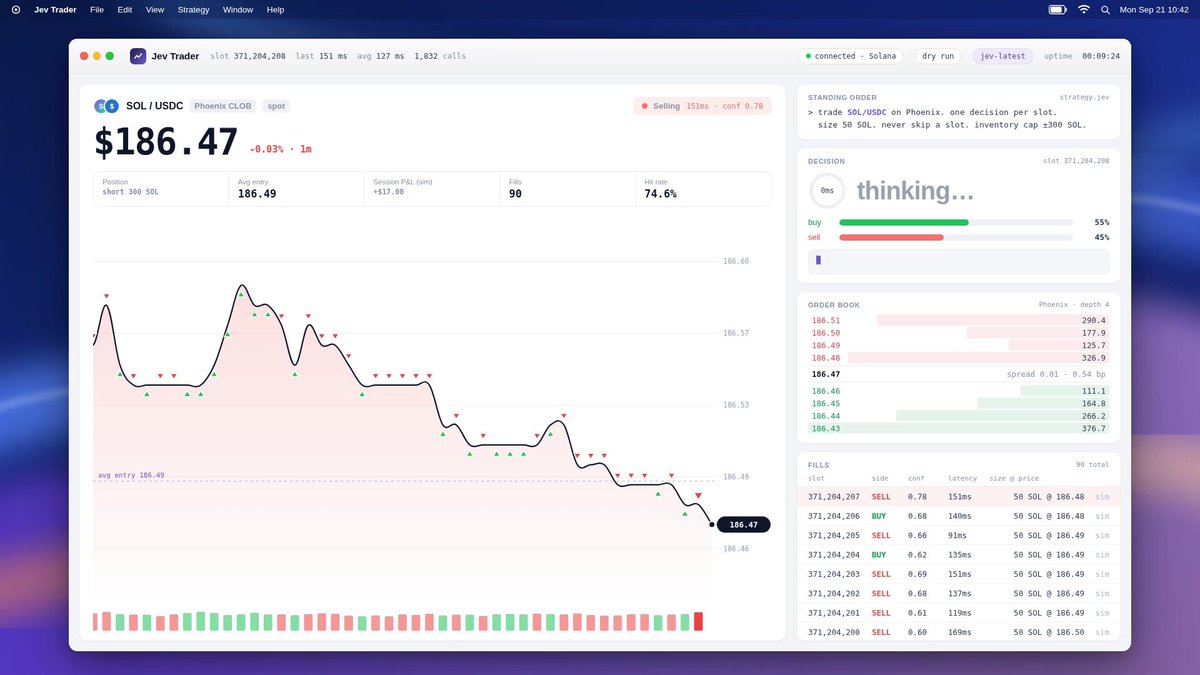Image resolution: width=1200 pixels, height=675 pixels.
Task: Select the fill row for slot 371,204,206
Action: point(958,516)
